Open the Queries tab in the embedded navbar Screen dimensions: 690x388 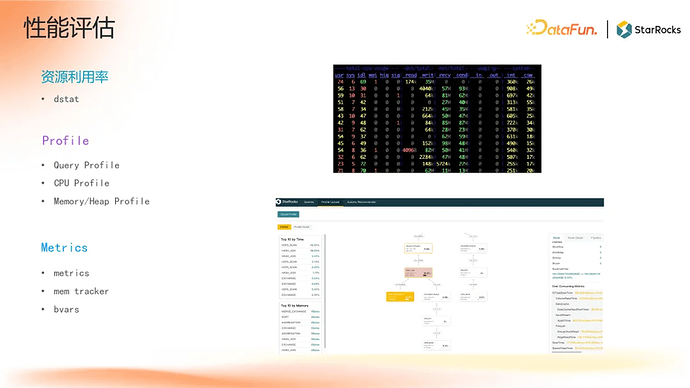pyautogui.click(x=309, y=202)
